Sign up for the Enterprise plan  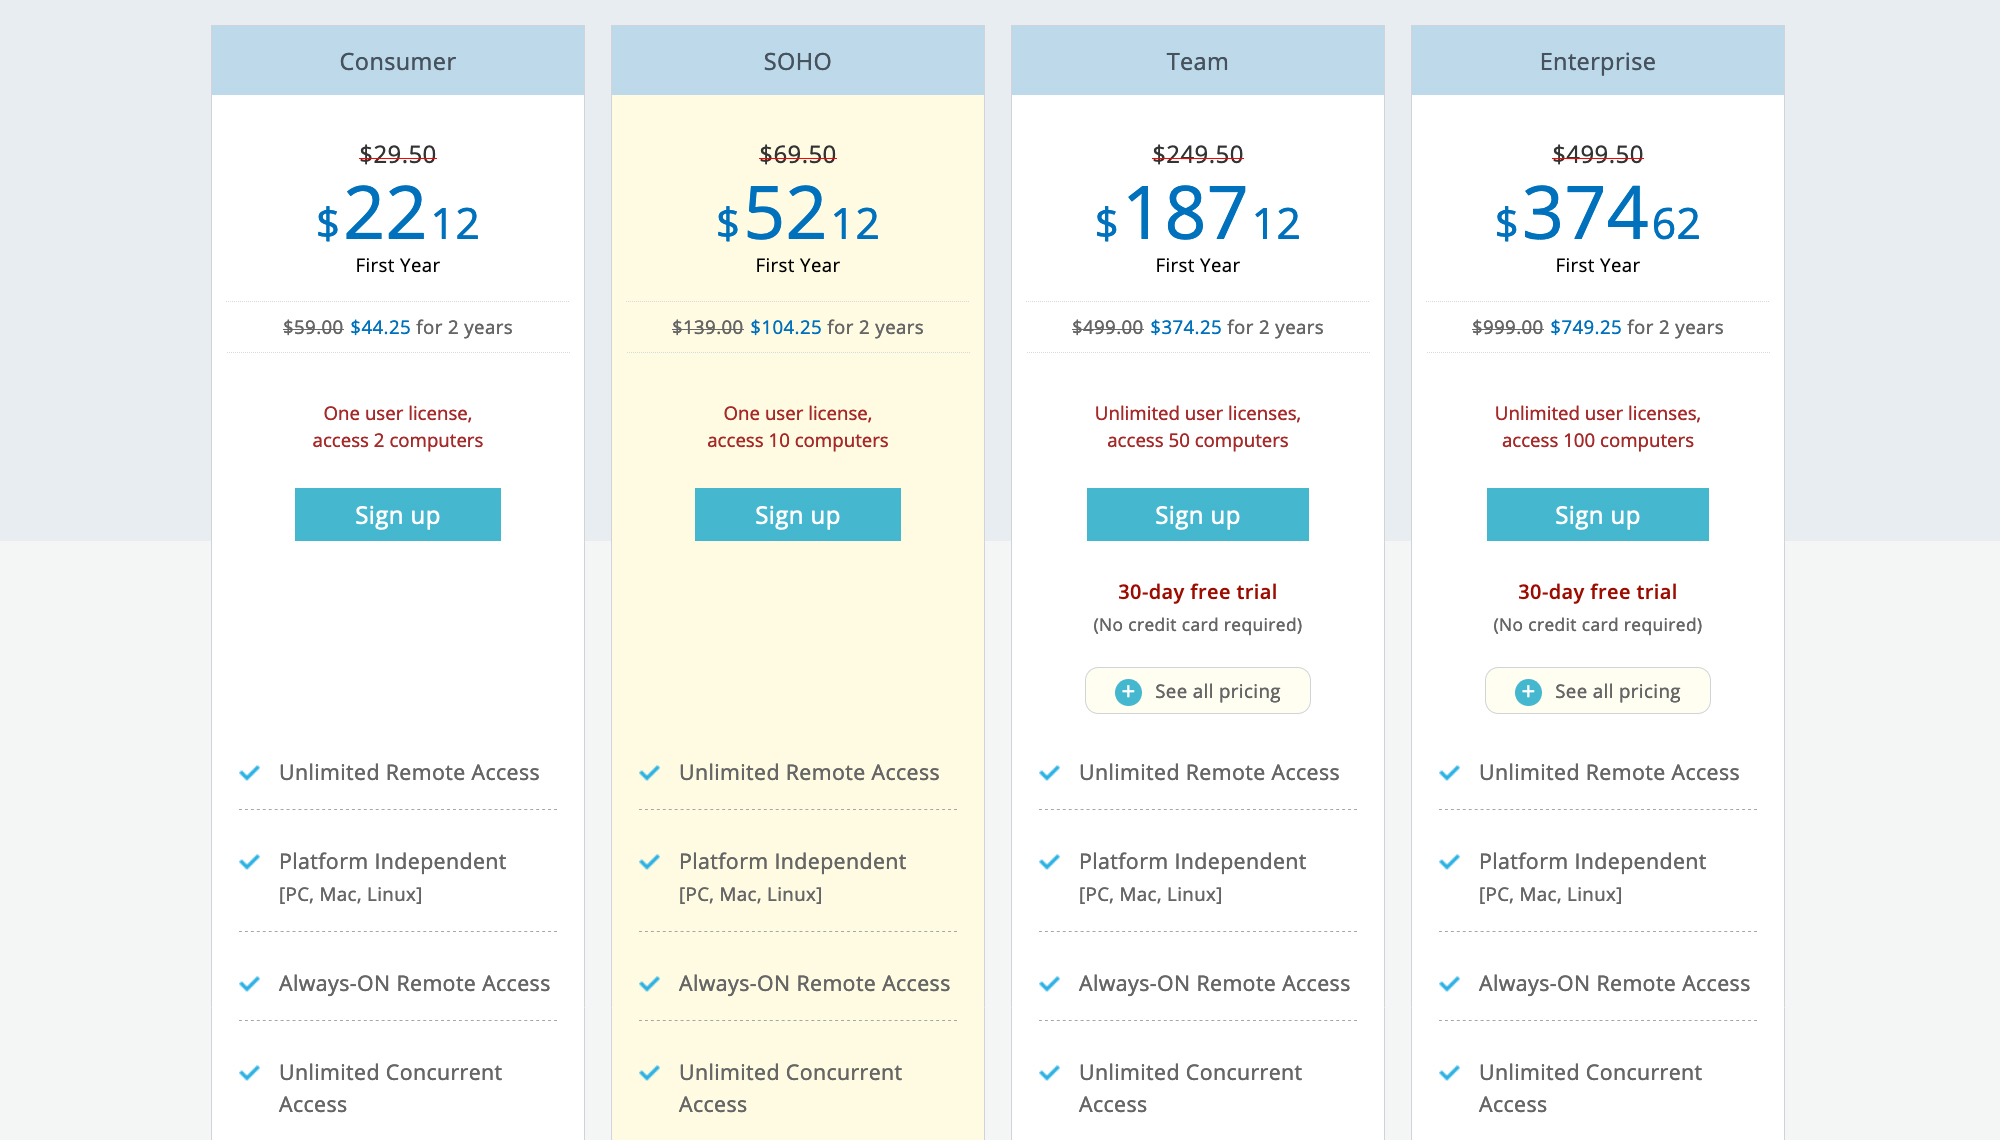coord(1597,515)
